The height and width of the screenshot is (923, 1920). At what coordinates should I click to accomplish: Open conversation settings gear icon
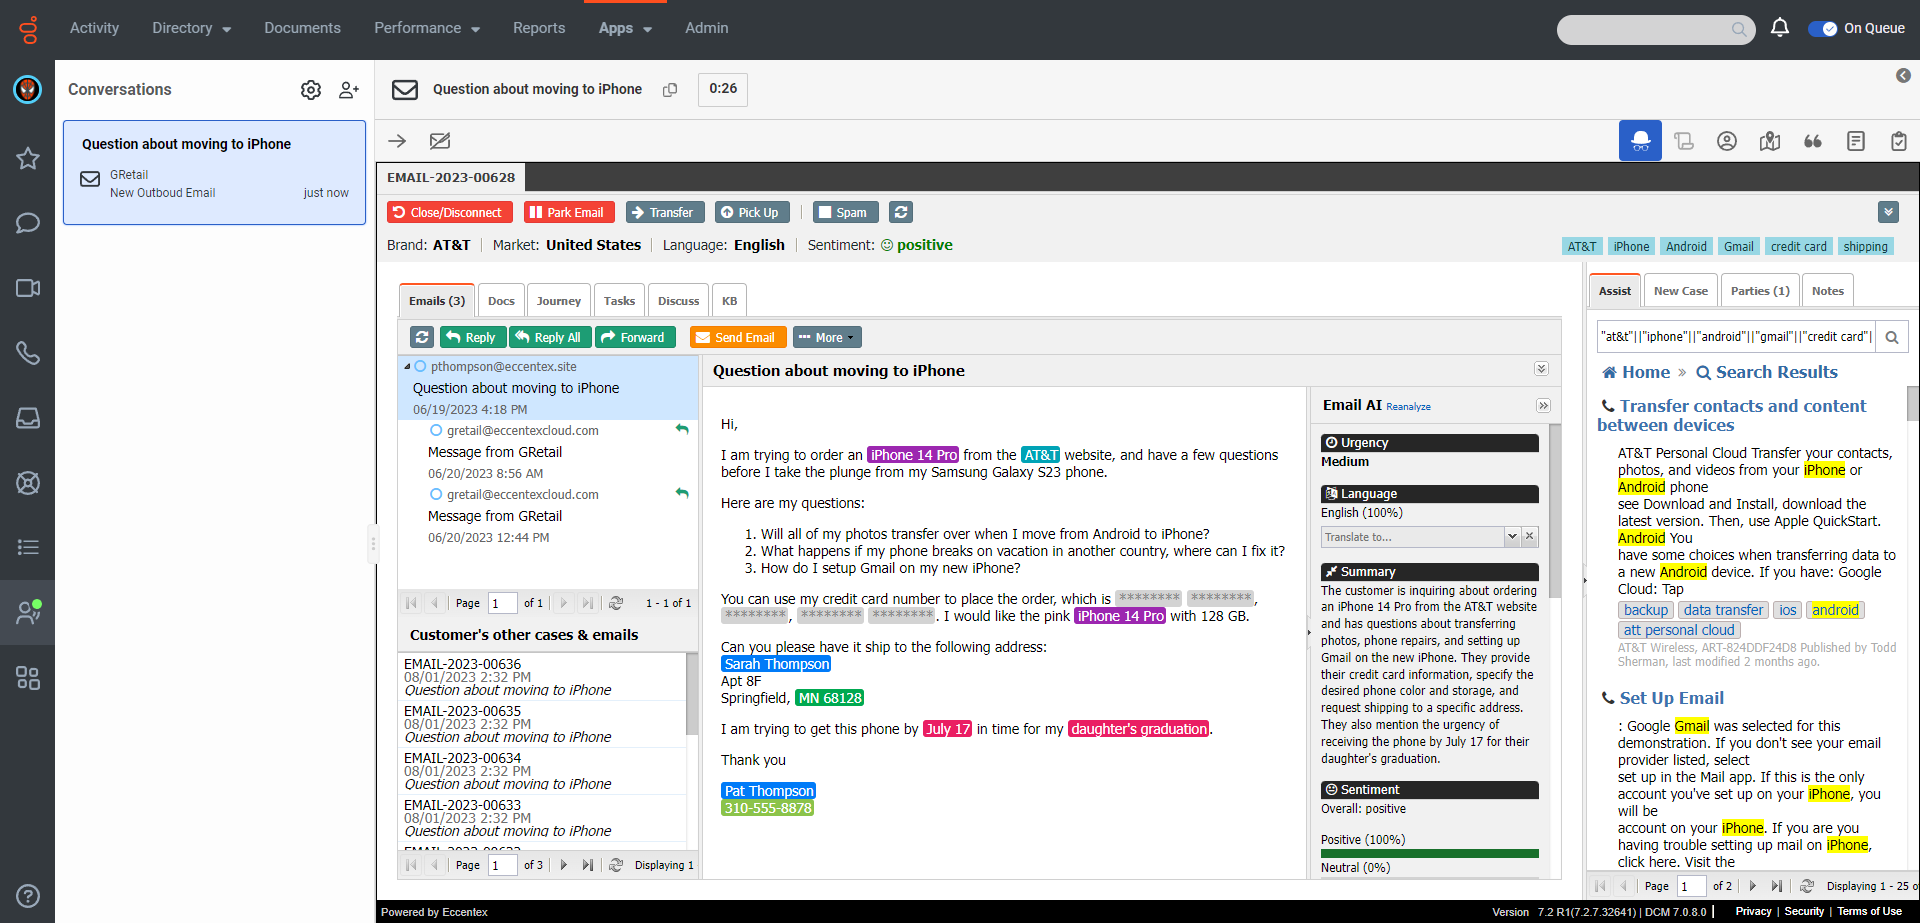(311, 90)
